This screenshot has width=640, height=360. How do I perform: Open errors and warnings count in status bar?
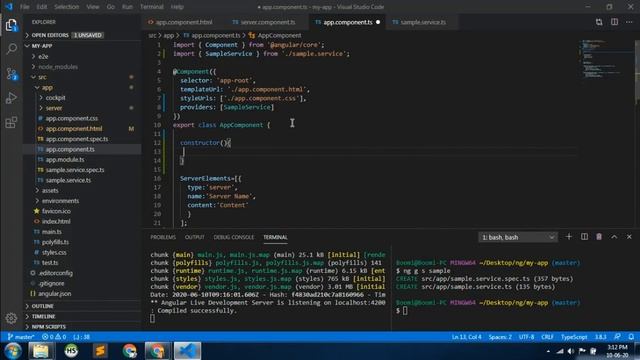54,337
